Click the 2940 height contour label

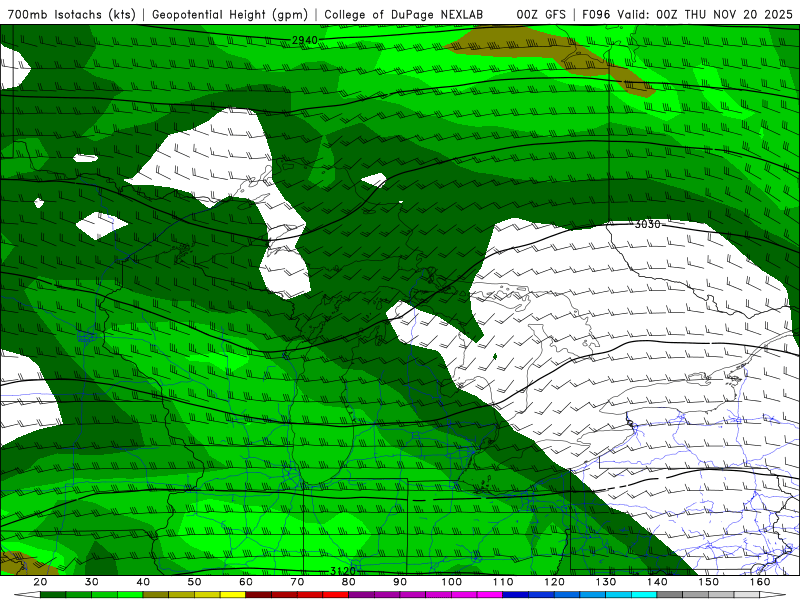(x=305, y=40)
